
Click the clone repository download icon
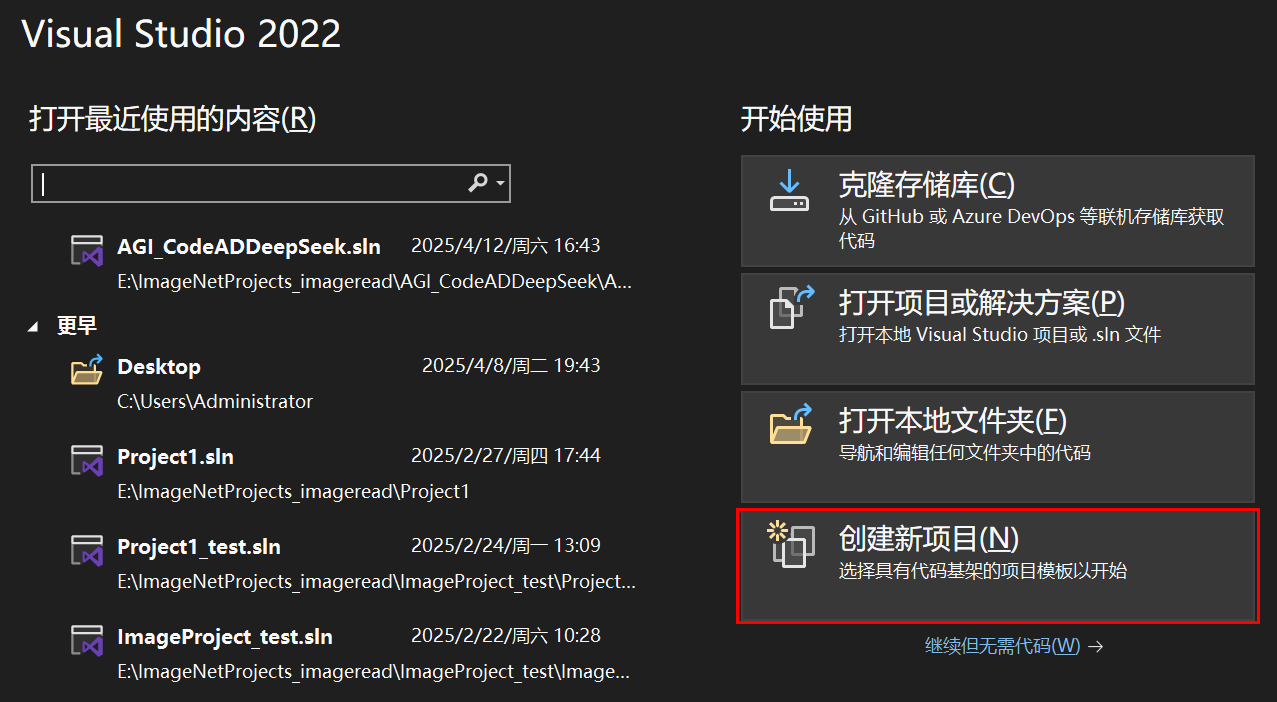(x=789, y=190)
